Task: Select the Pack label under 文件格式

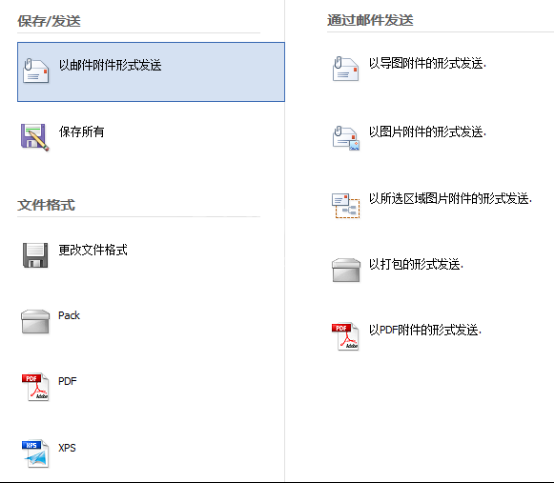Action: point(69,315)
